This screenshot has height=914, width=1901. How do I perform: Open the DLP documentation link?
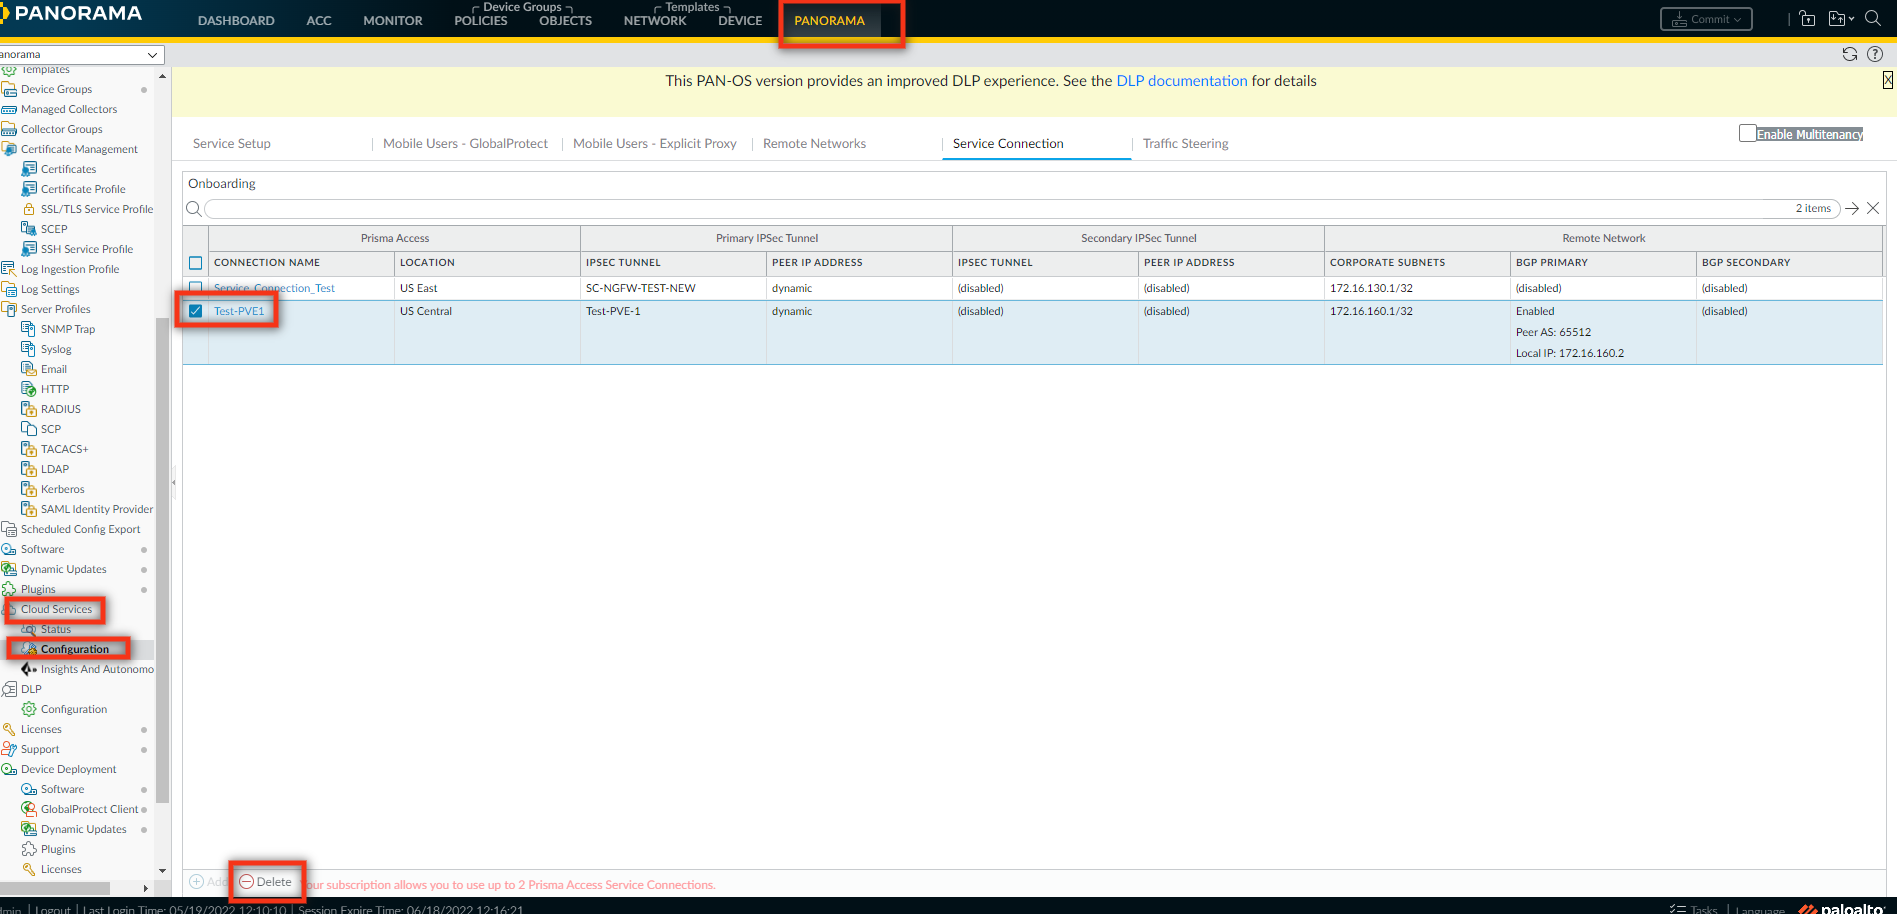[1181, 81]
